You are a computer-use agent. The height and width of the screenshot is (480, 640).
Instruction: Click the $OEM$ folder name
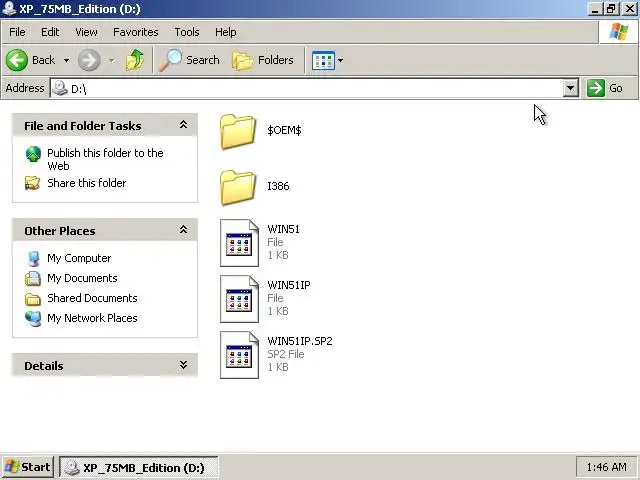click(x=284, y=131)
